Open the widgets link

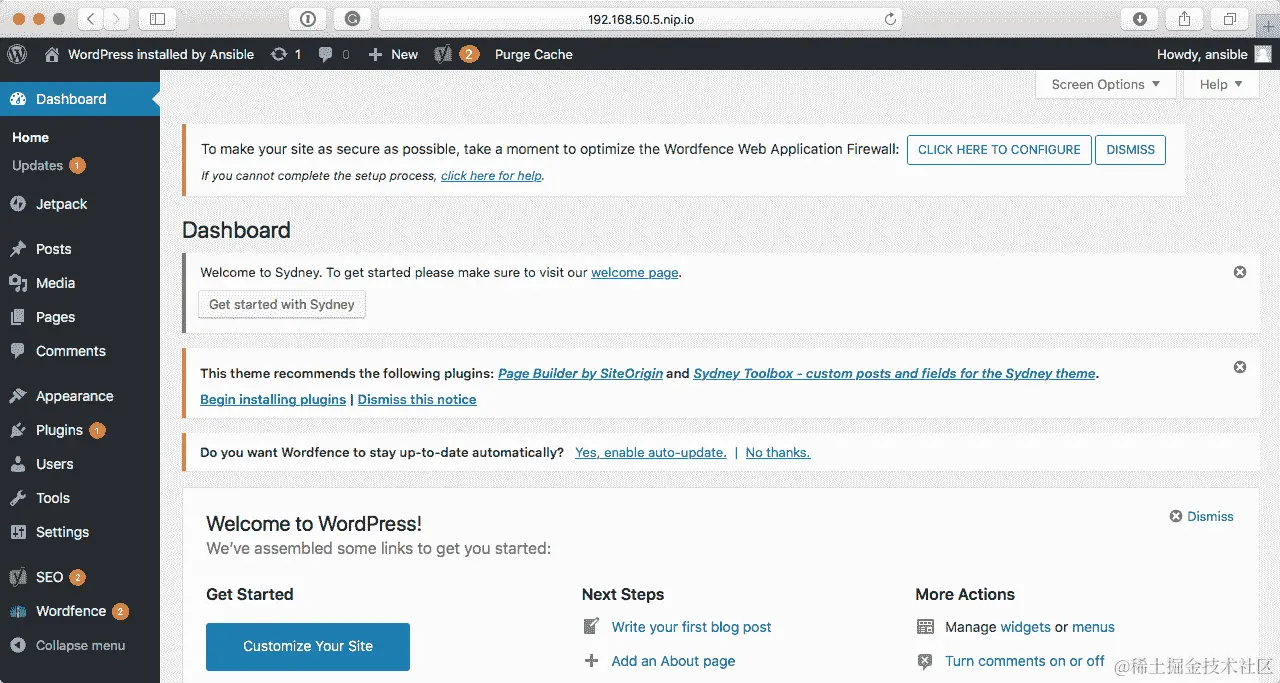click(1025, 627)
